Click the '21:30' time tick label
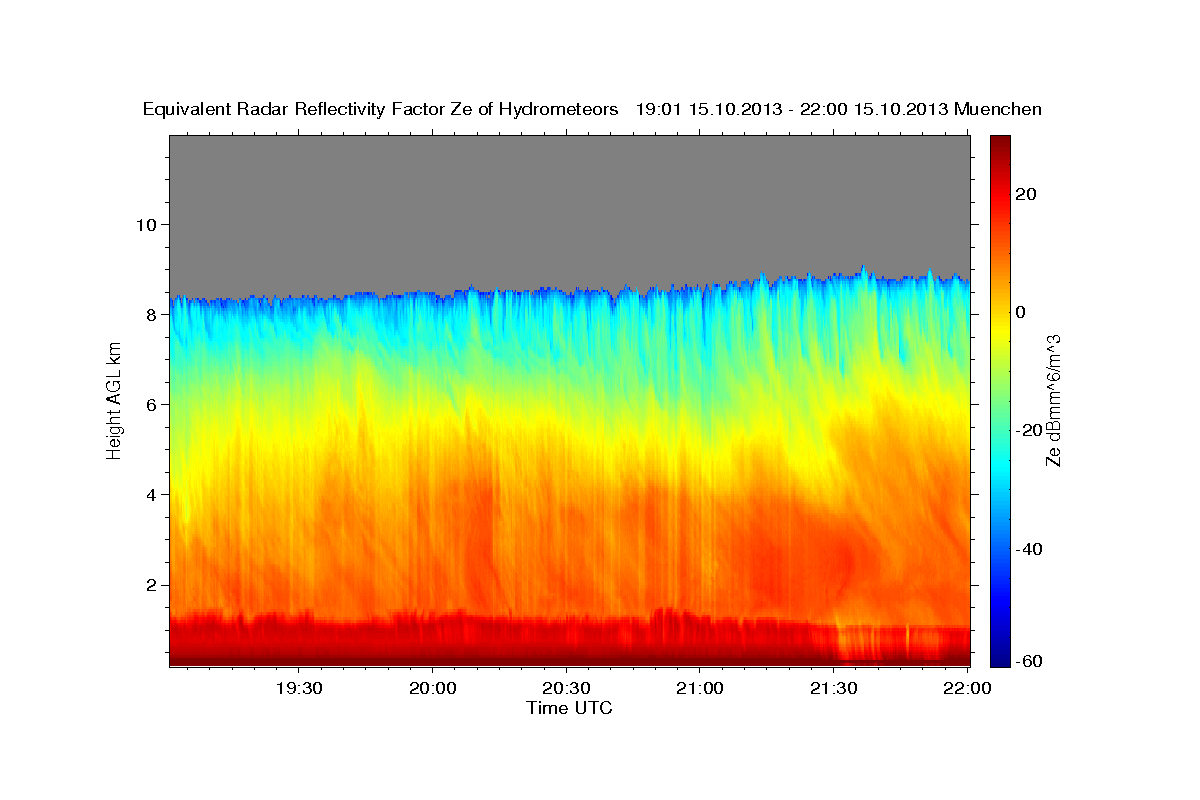This screenshot has width=1200, height=800. [x=833, y=688]
